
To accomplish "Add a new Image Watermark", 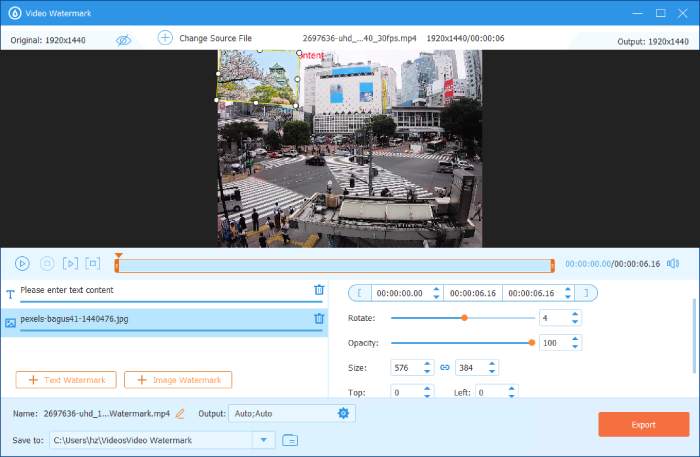I will (x=178, y=380).
